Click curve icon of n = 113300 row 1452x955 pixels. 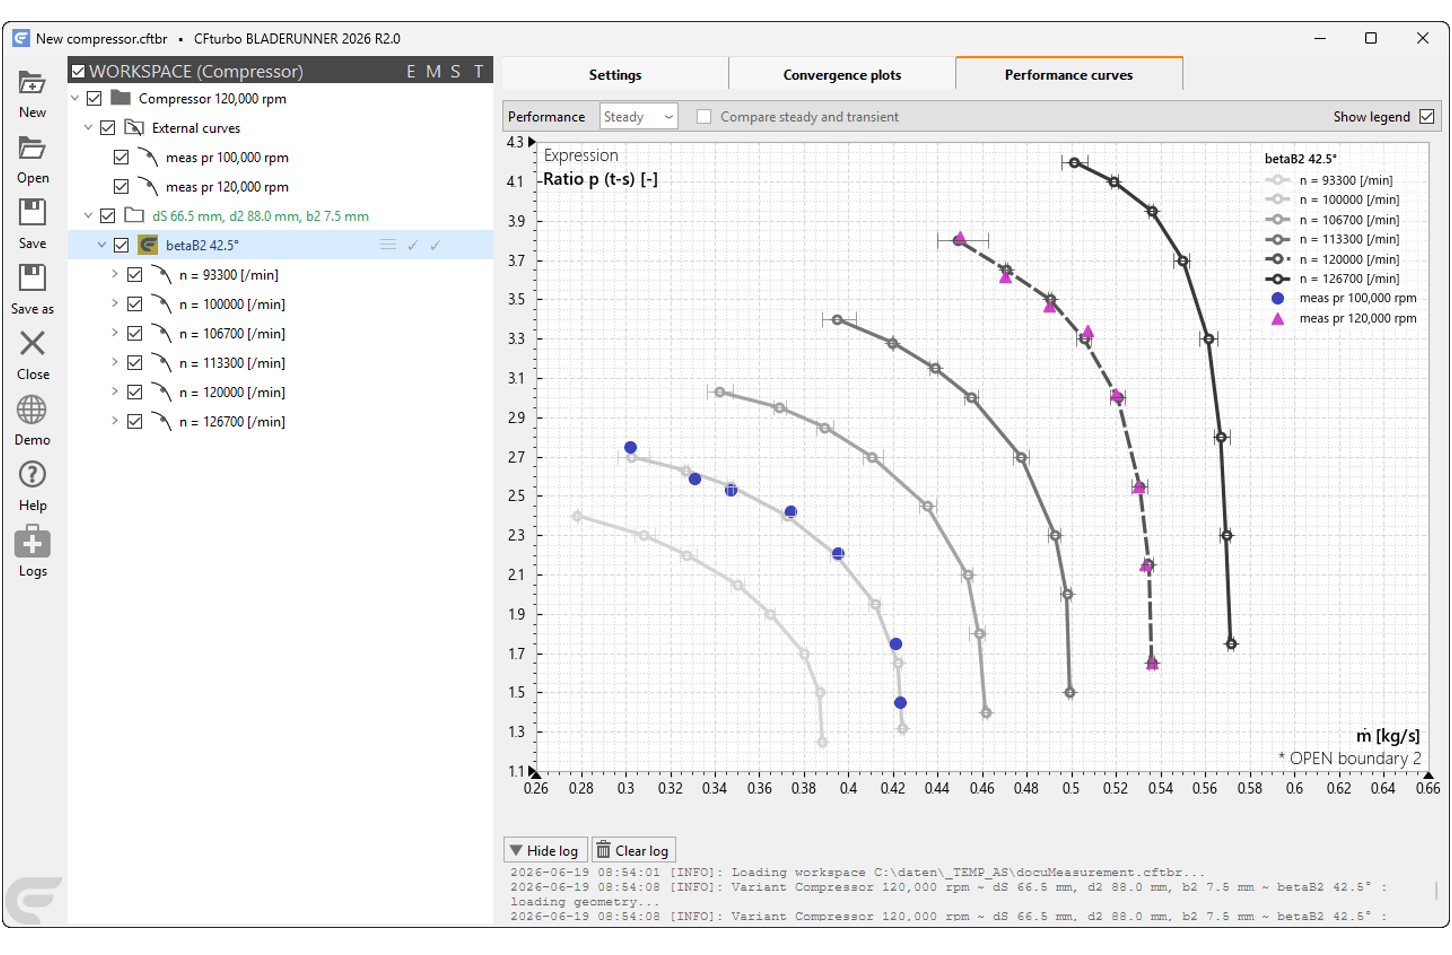[x=161, y=363]
